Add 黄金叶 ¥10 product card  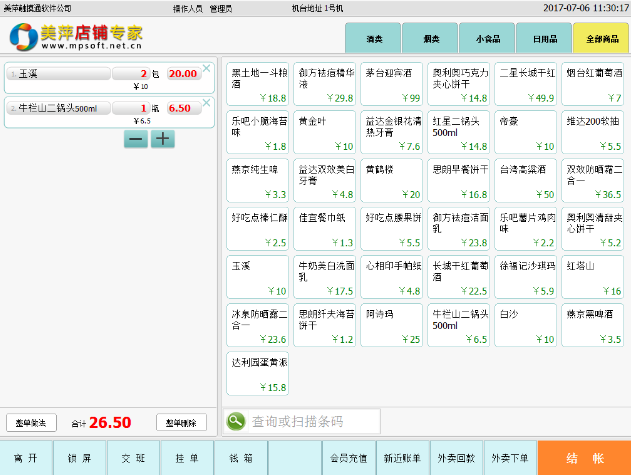(325, 132)
